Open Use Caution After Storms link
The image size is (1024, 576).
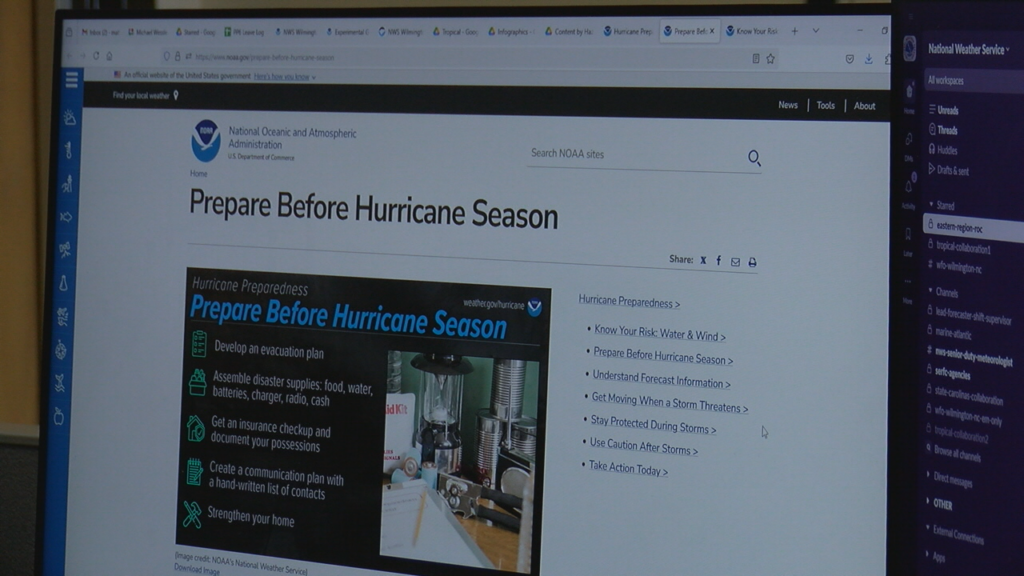pyautogui.click(x=643, y=446)
